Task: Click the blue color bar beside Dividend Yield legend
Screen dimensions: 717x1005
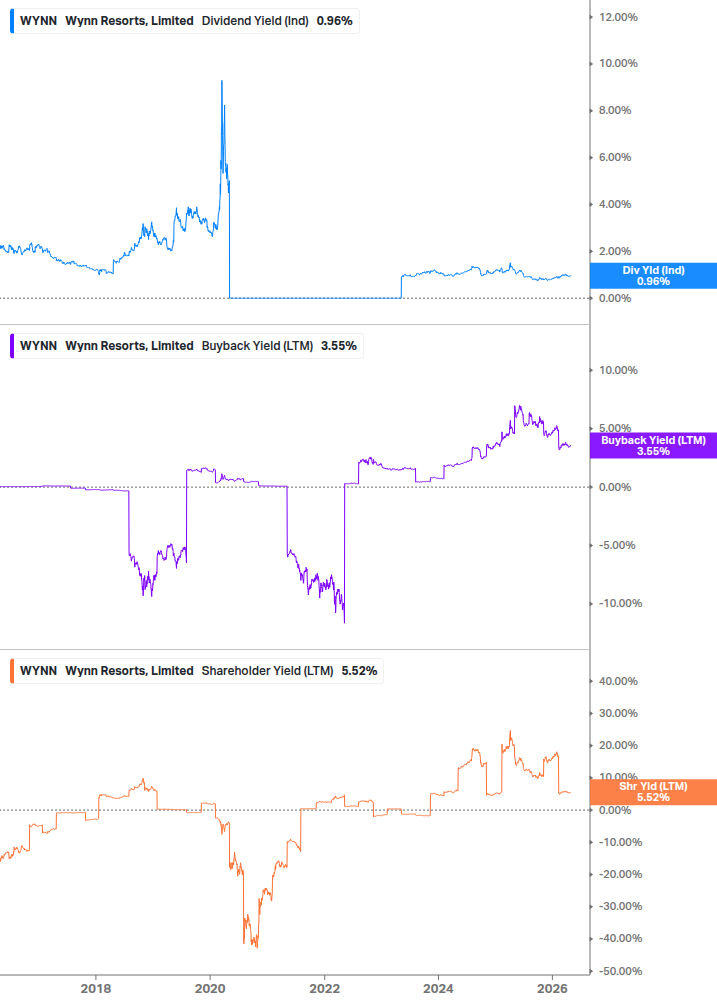Action: click(12, 21)
